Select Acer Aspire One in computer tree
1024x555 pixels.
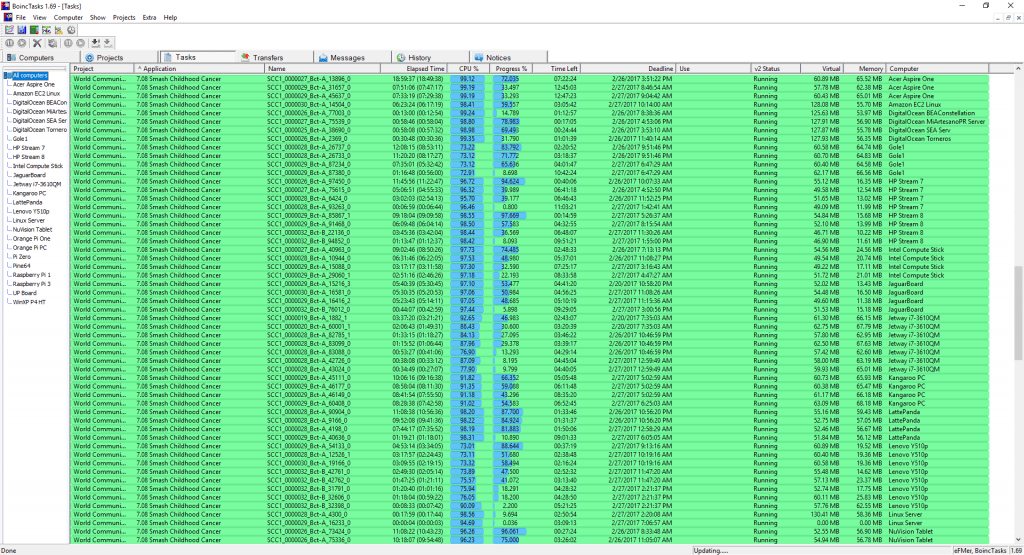tap(34, 84)
